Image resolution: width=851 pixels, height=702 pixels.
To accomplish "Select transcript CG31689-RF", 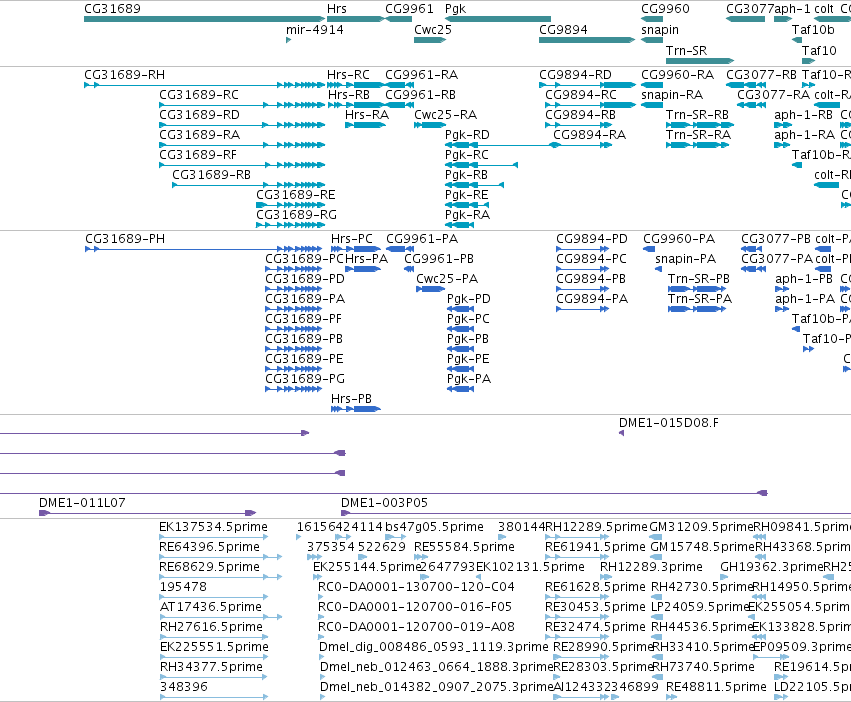I will click(x=242, y=165).
